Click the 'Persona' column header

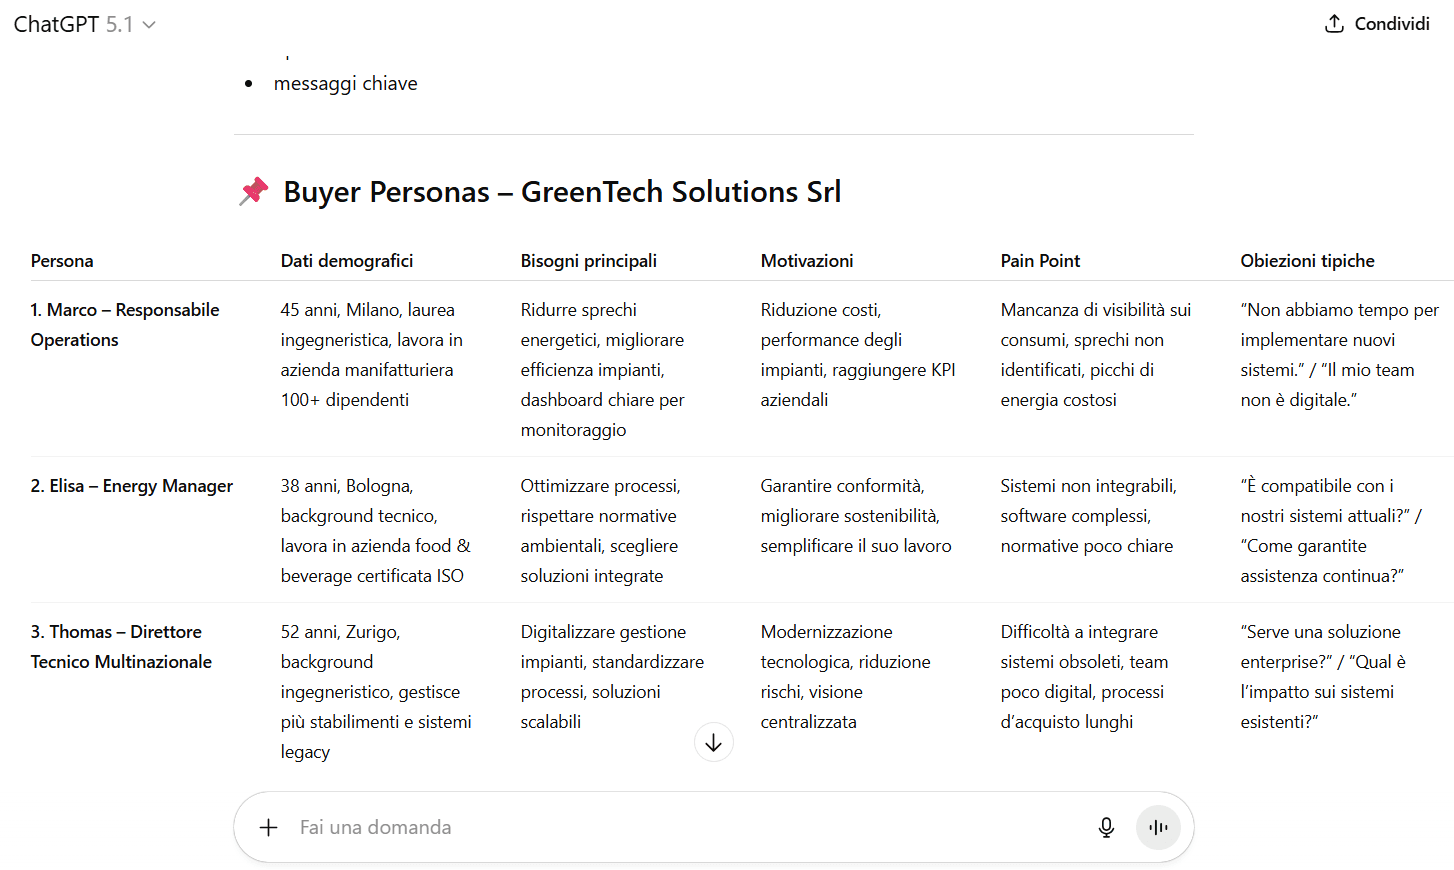pos(62,261)
